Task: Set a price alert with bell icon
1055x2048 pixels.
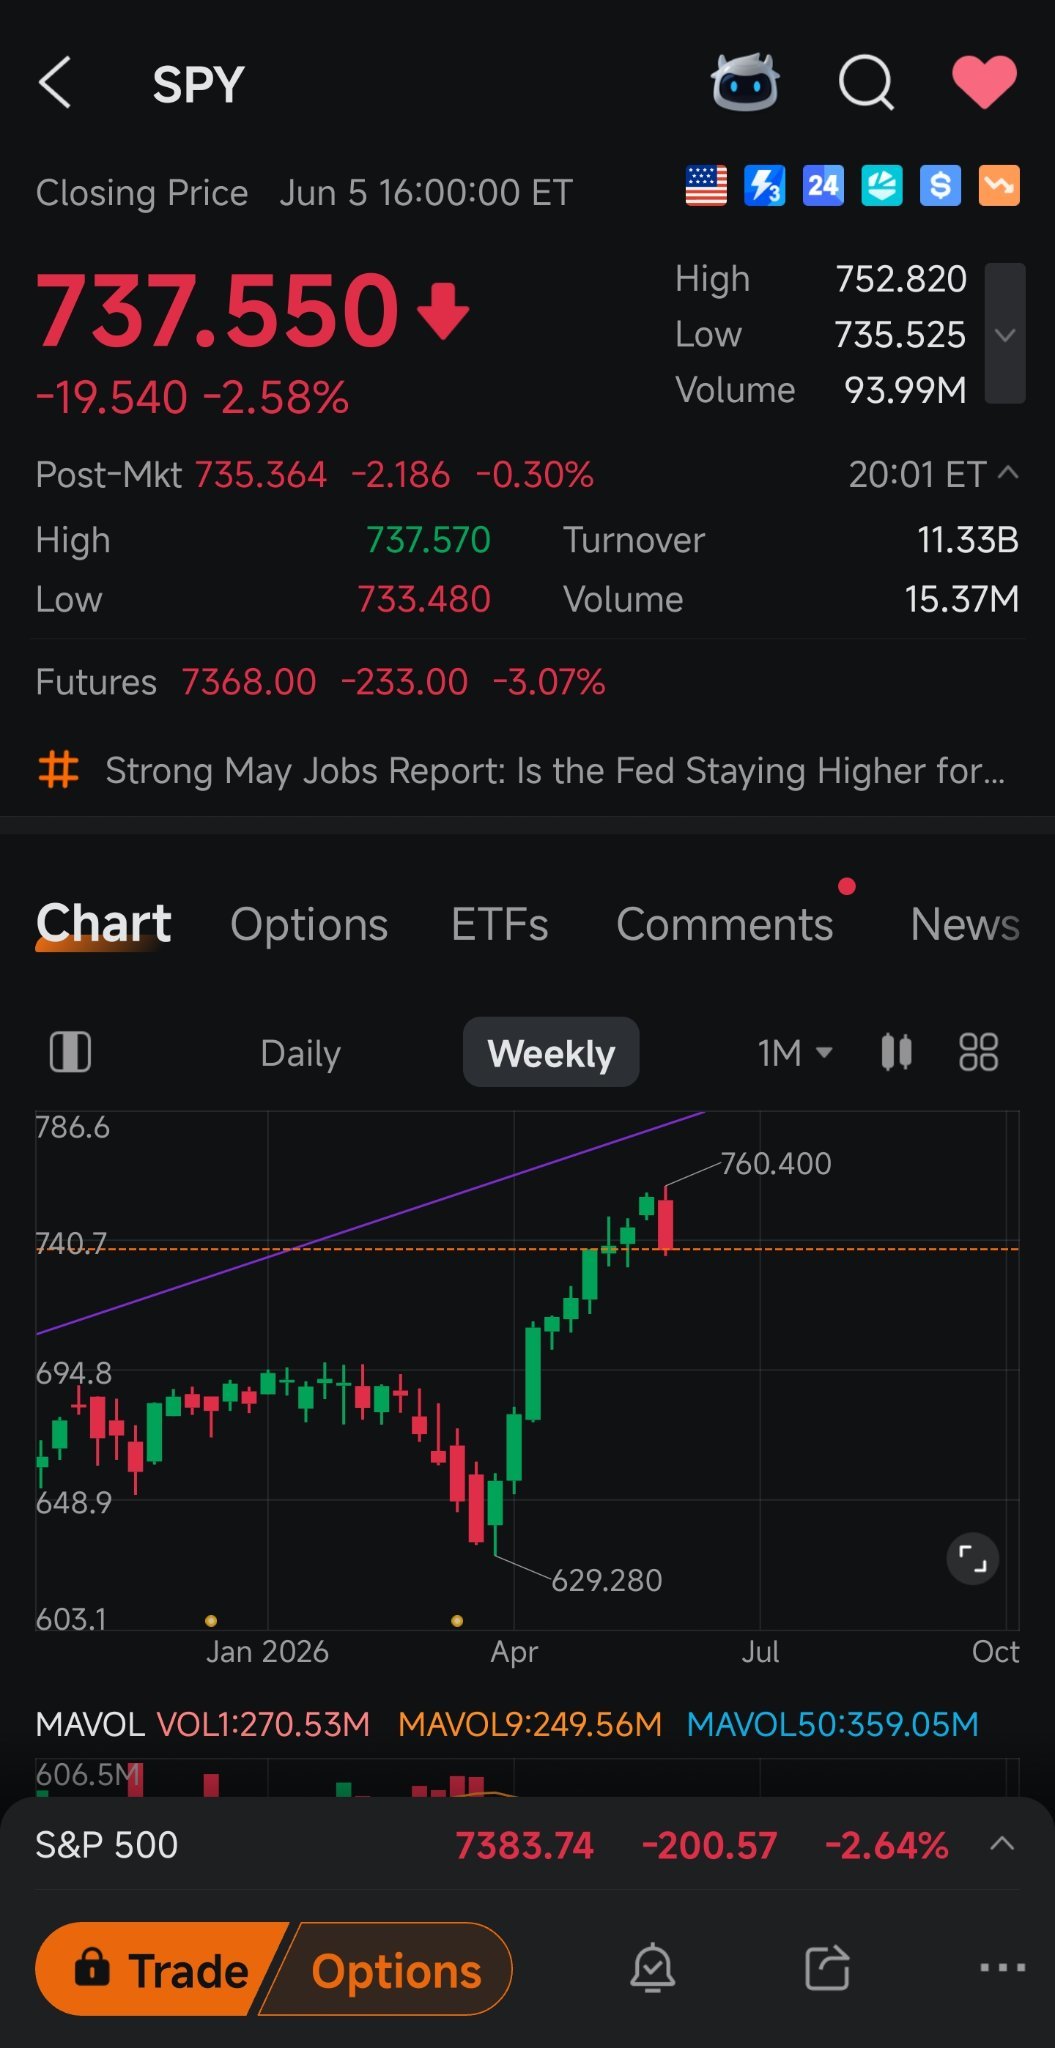Action: (653, 1968)
